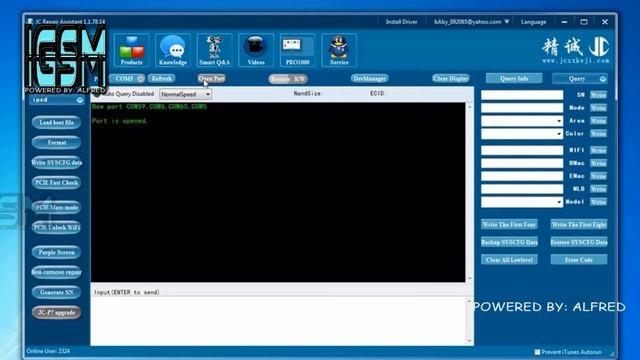Open the Service penguin icon
The height and width of the screenshot is (360, 640).
tap(339, 50)
